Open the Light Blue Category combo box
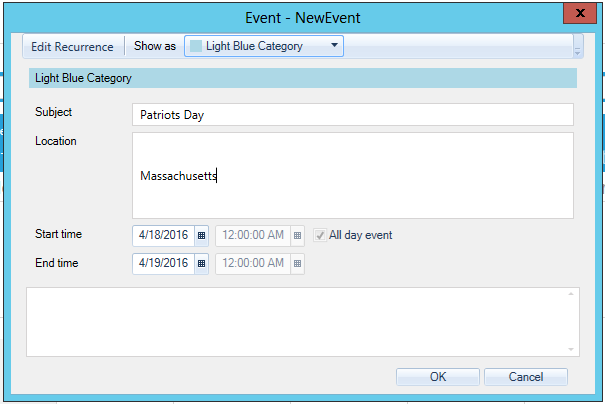Viewport: 605px width, 404px height. (x=264, y=46)
